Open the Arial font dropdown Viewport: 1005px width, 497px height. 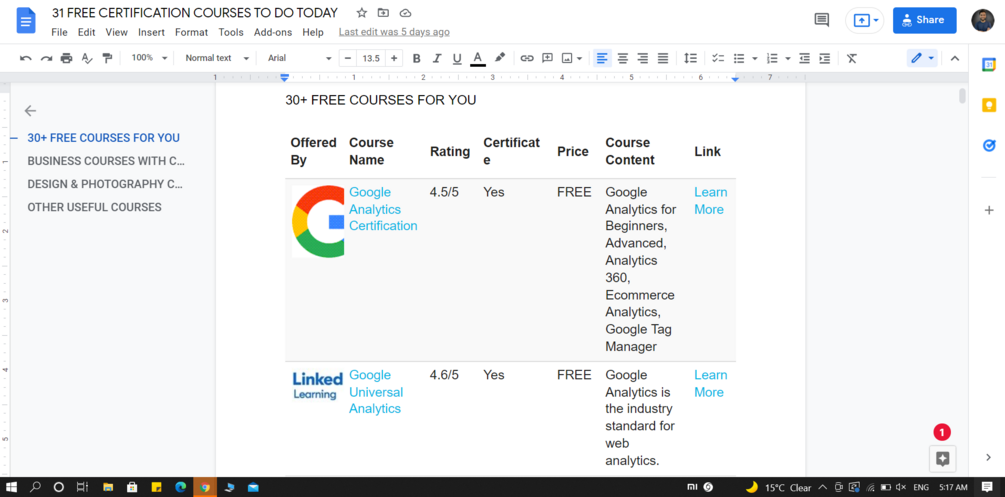(299, 58)
